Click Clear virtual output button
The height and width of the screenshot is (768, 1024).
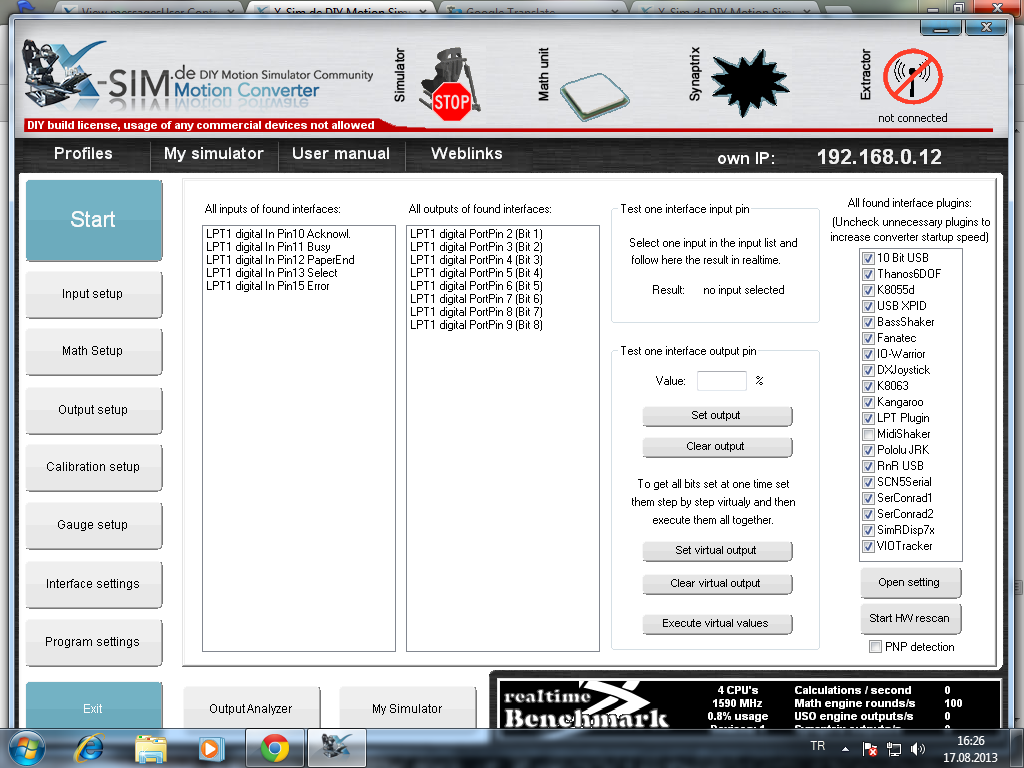[716, 584]
